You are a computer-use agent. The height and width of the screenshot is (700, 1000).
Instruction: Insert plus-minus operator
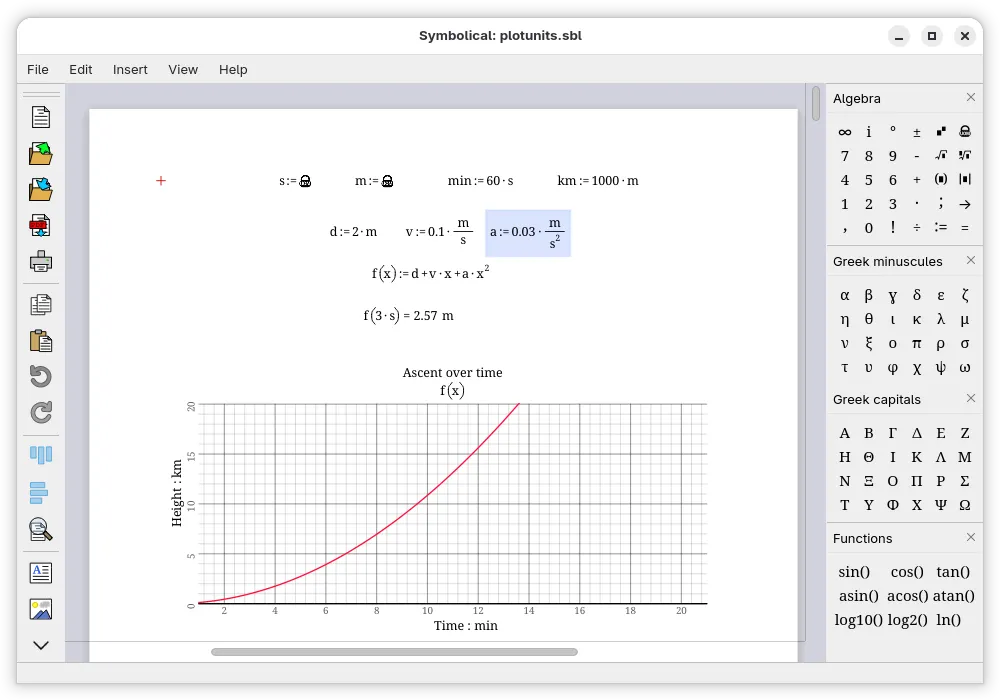pyautogui.click(x=916, y=132)
